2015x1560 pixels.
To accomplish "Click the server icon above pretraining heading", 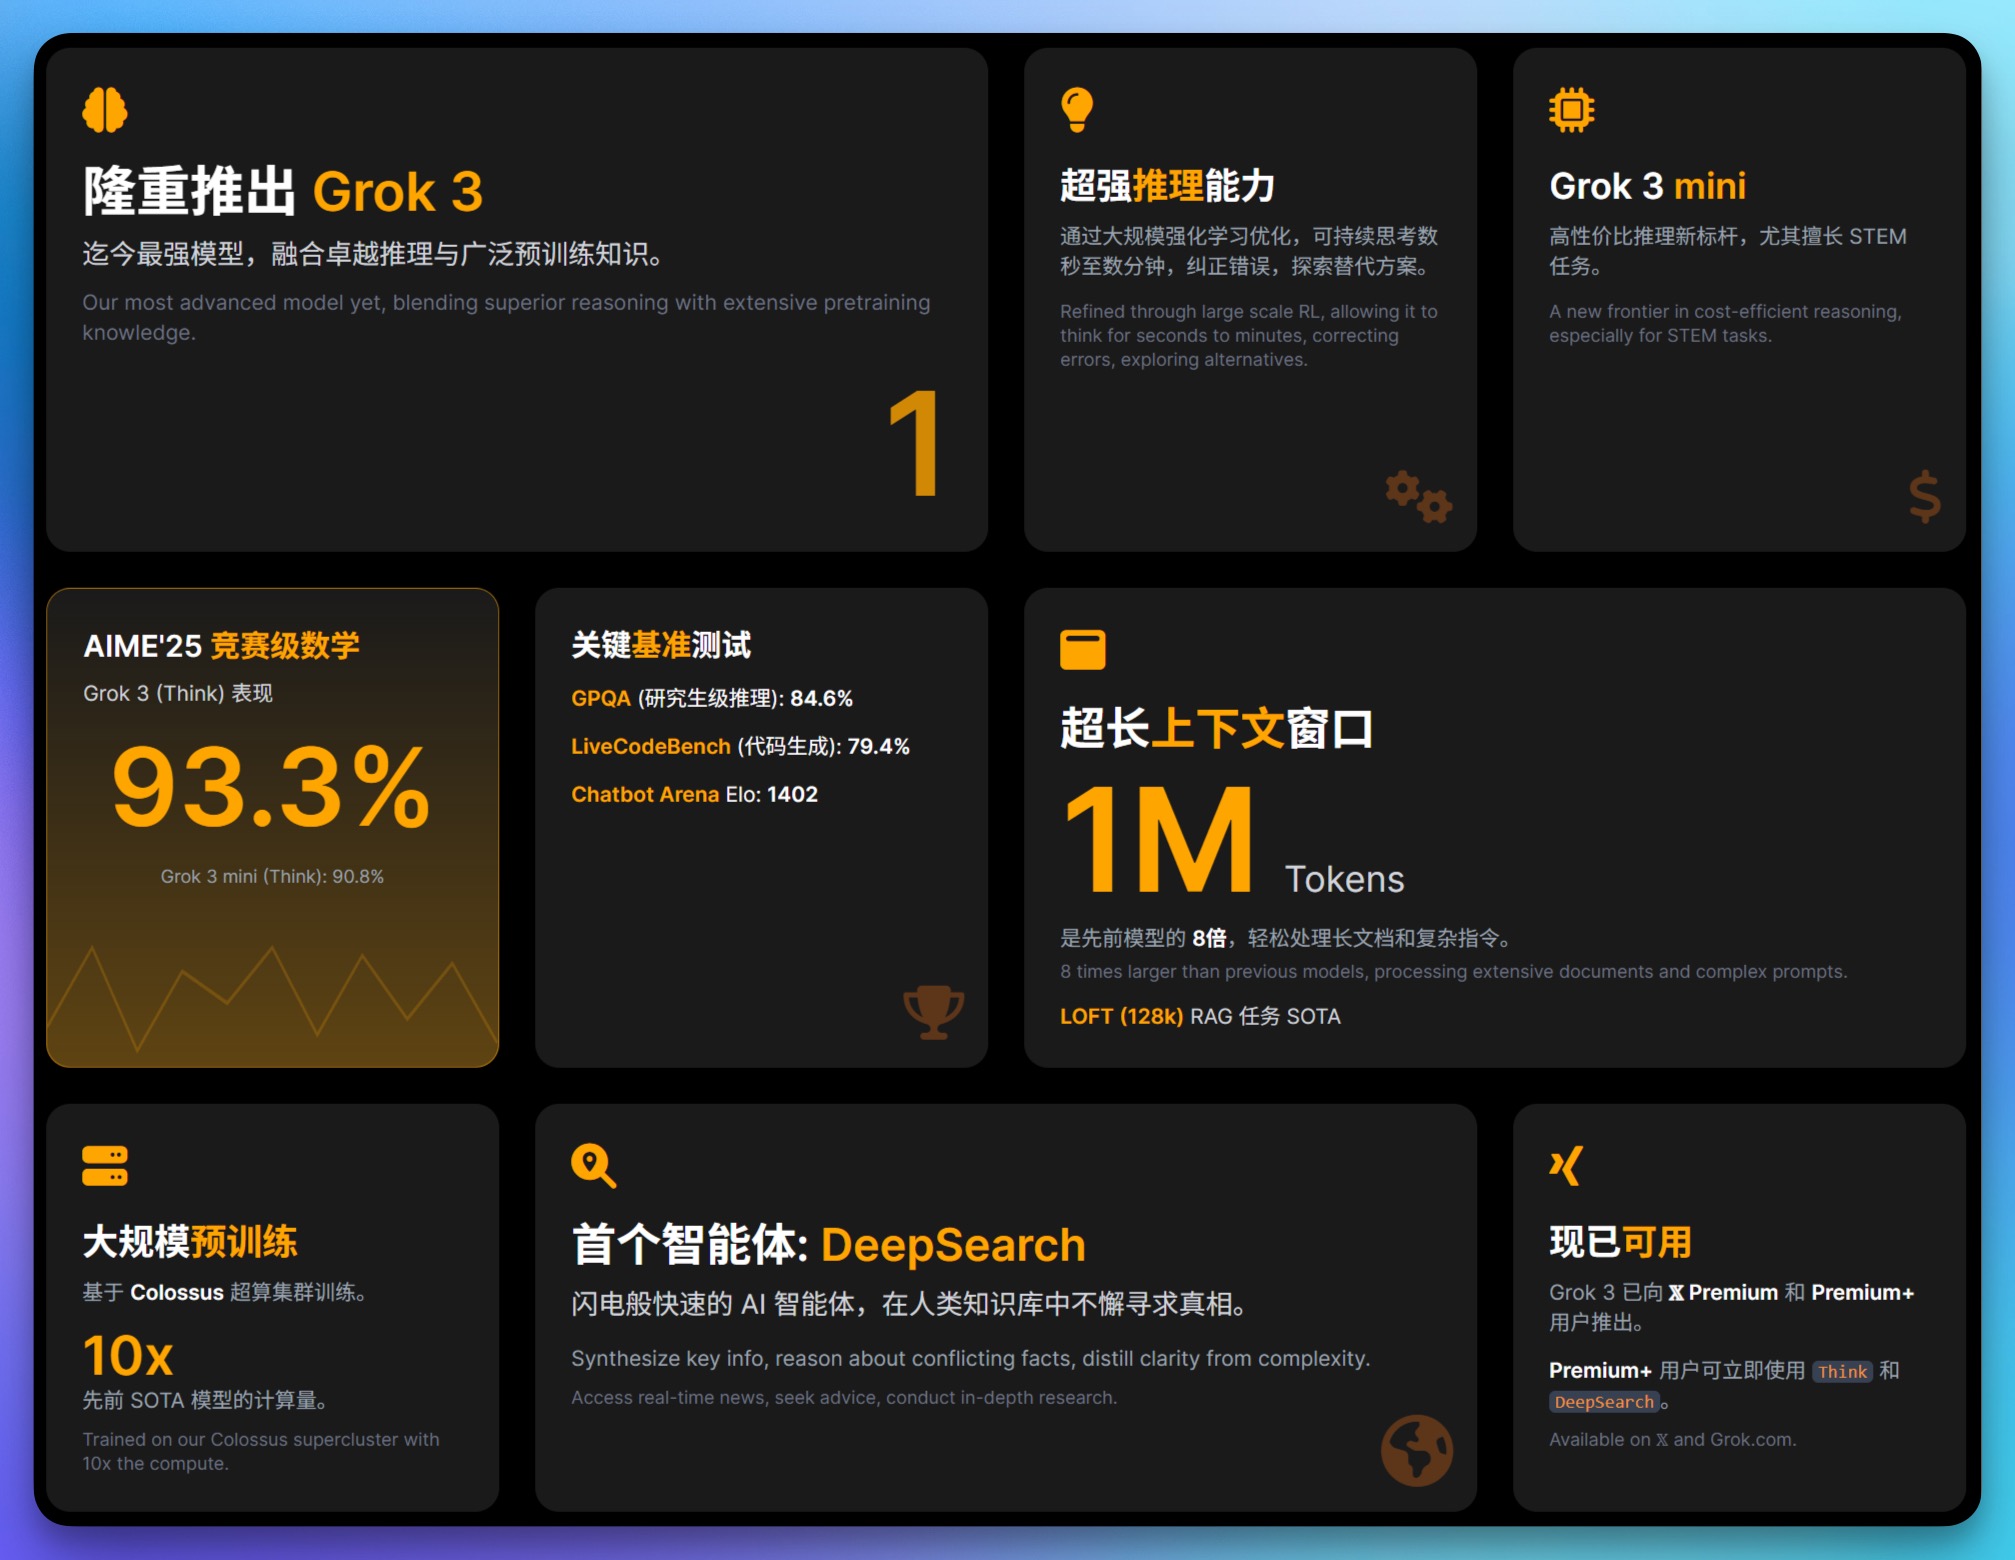I will [x=105, y=1166].
